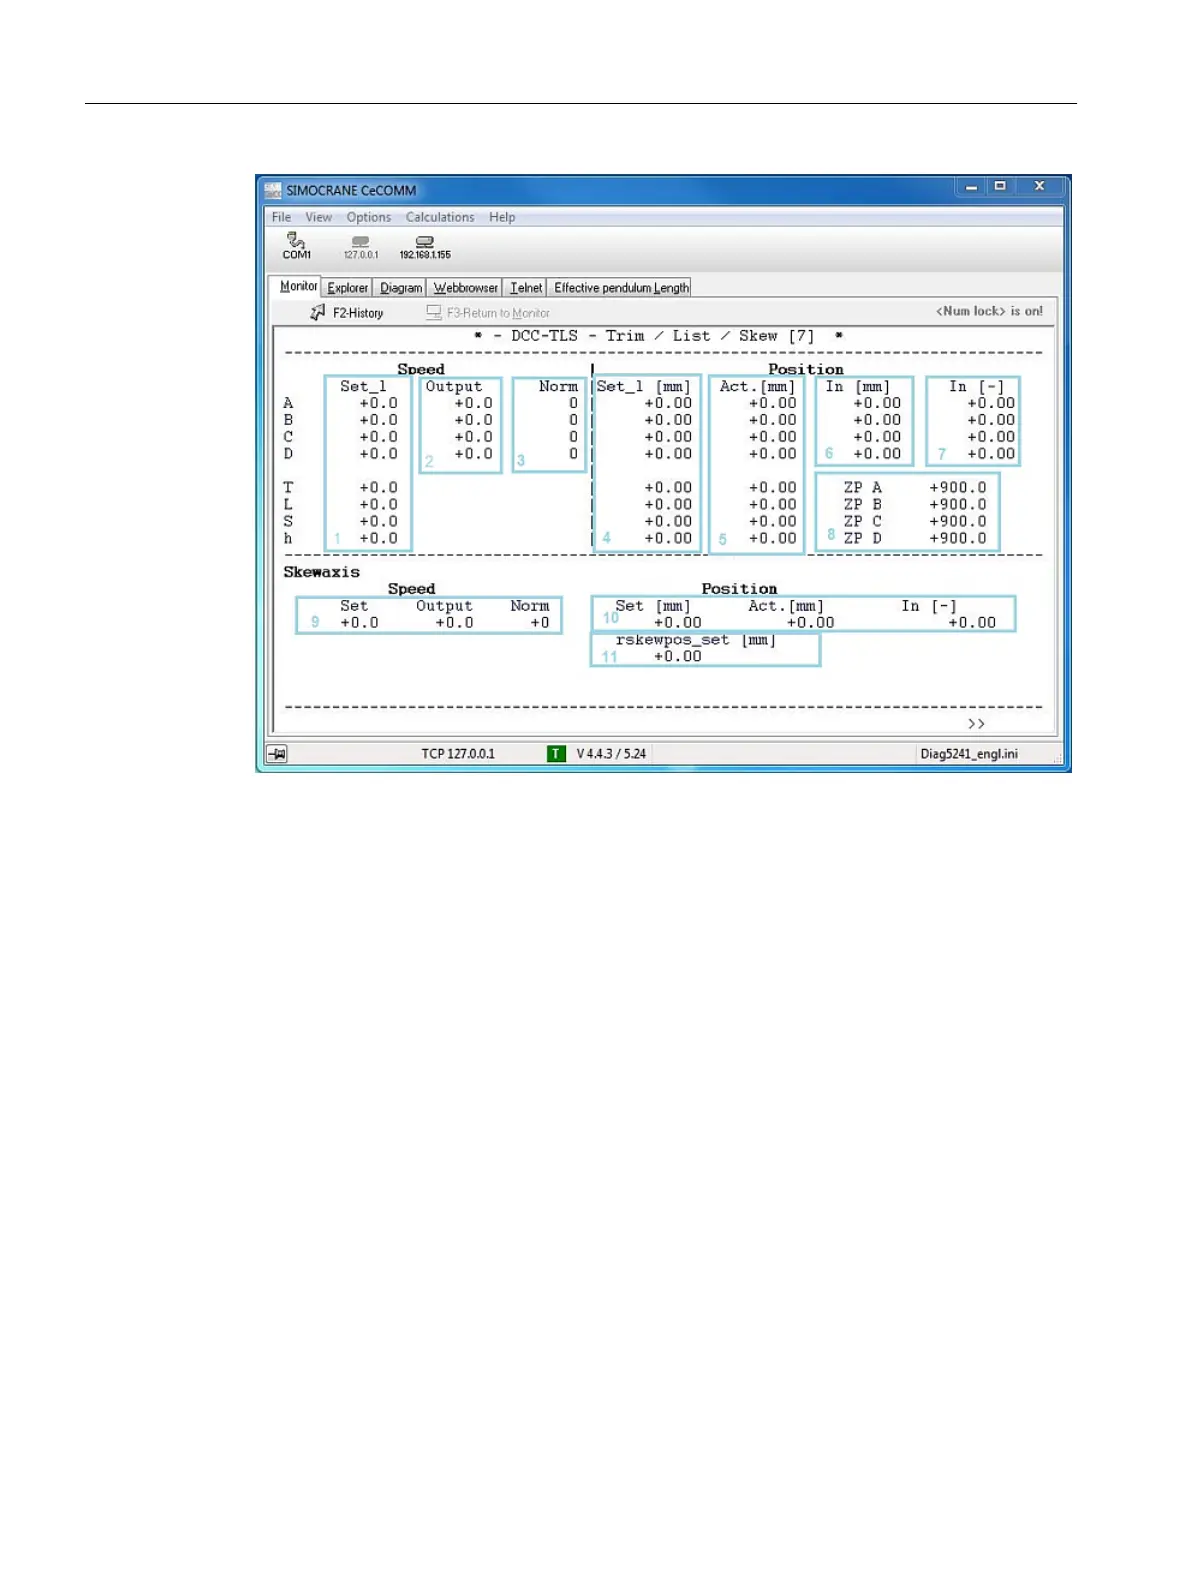Close the SIMOCRANE CeCOMM window

click(x=1039, y=187)
